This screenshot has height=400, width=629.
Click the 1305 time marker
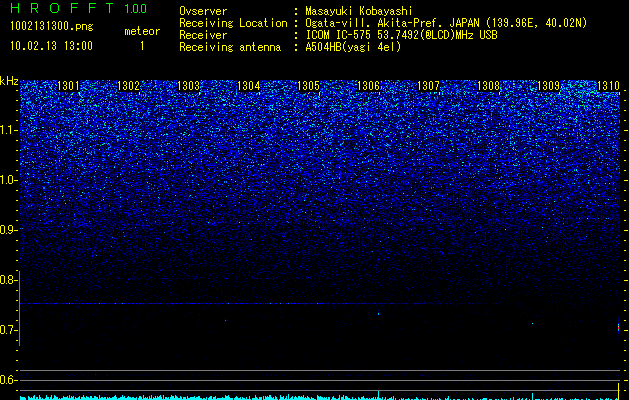[308, 86]
